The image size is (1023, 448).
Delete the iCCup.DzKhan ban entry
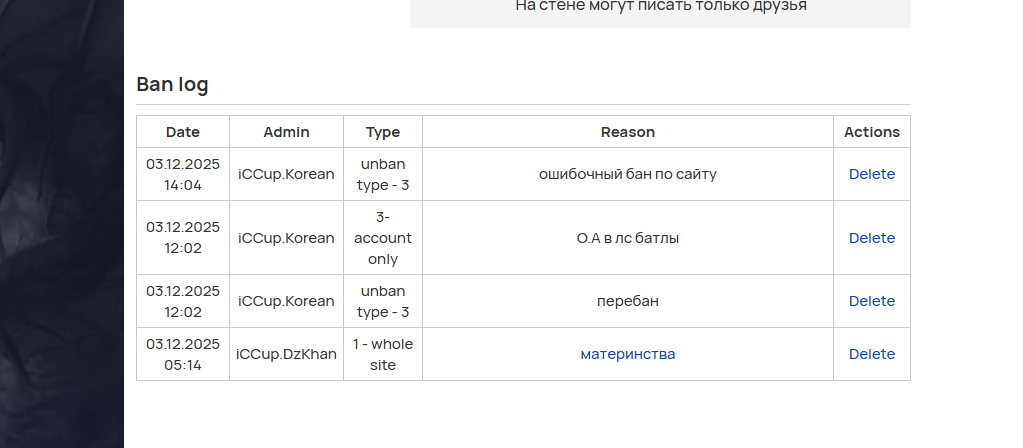(871, 354)
